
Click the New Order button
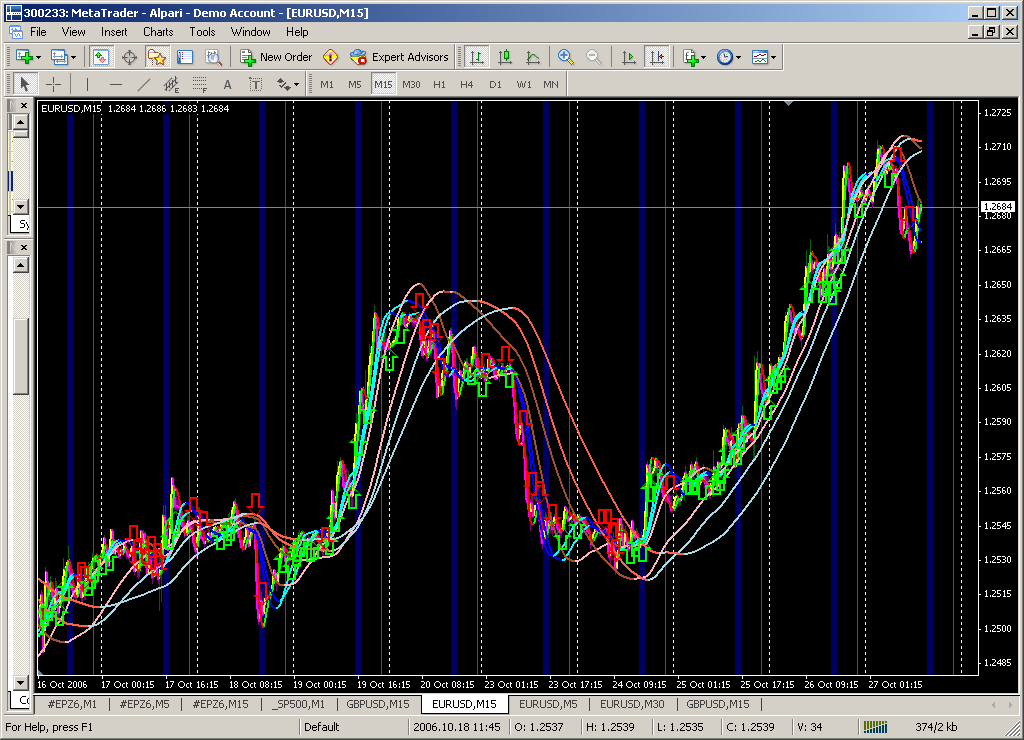[x=276, y=57]
